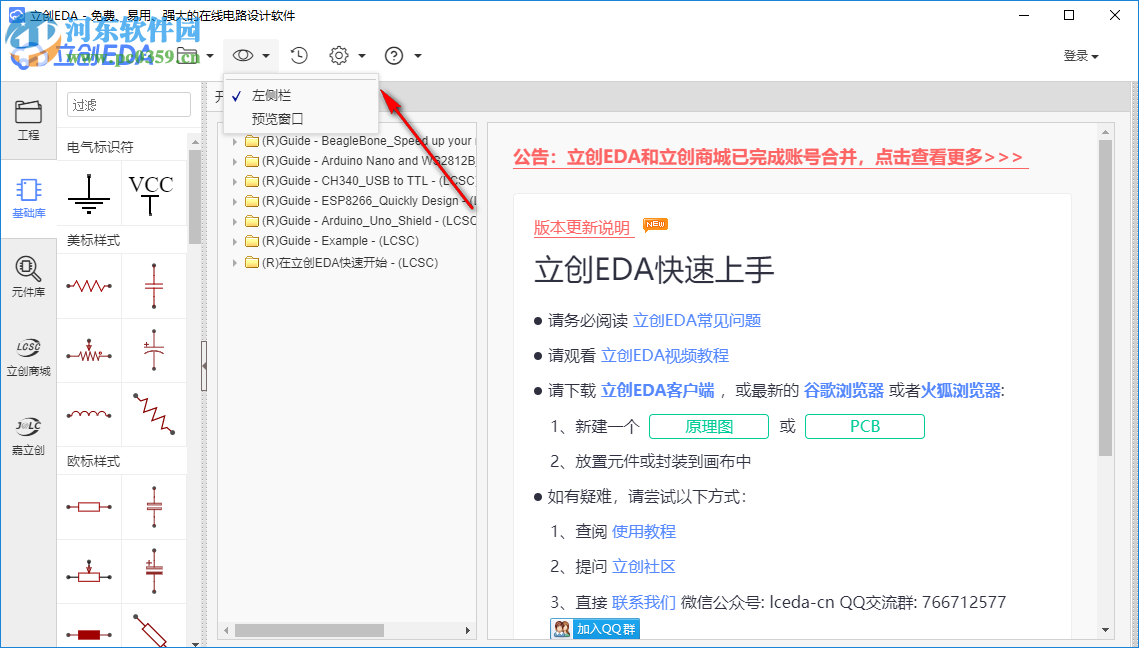Image resolution: width=1139 pixels, height=648 pixels.
Task: Select the EU-style potentiometer symbol
Action: (89, 572)
